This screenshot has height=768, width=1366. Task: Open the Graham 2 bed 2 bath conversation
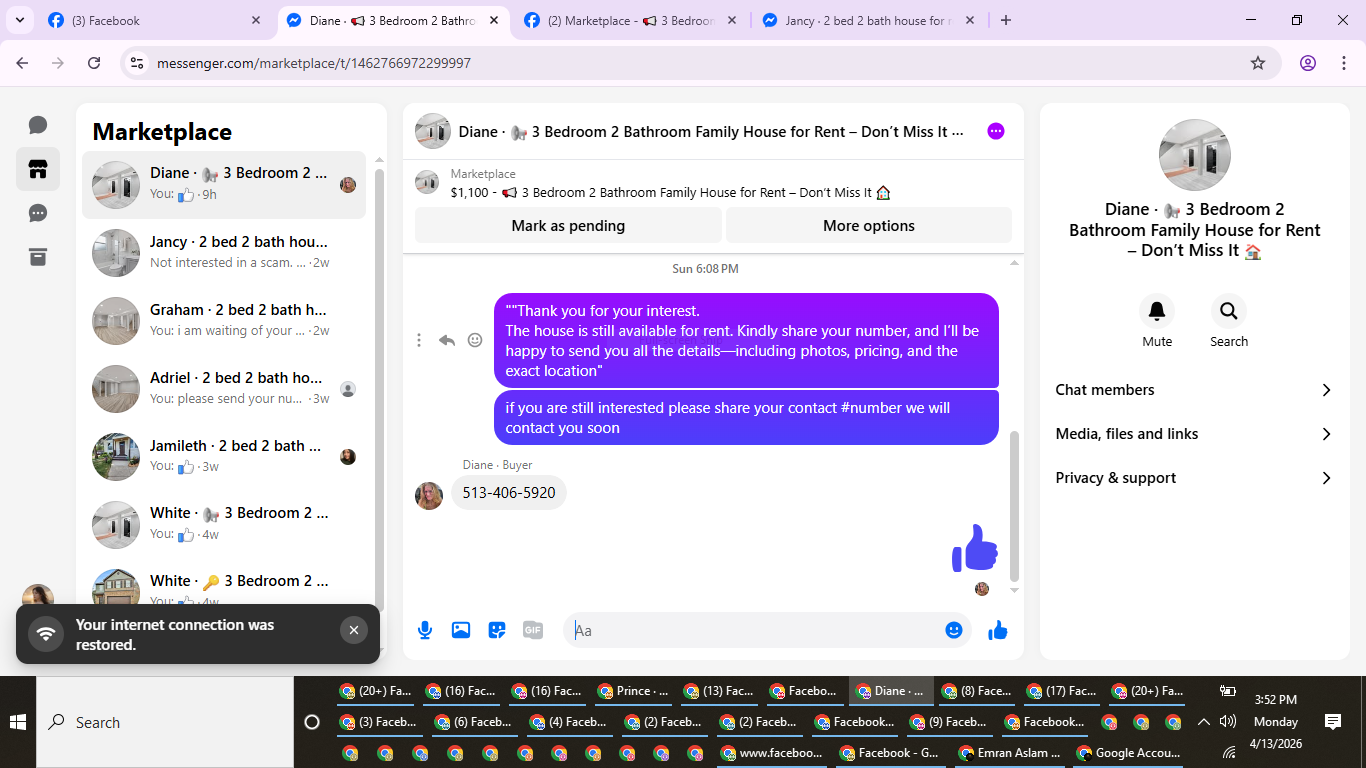point(224,320)
